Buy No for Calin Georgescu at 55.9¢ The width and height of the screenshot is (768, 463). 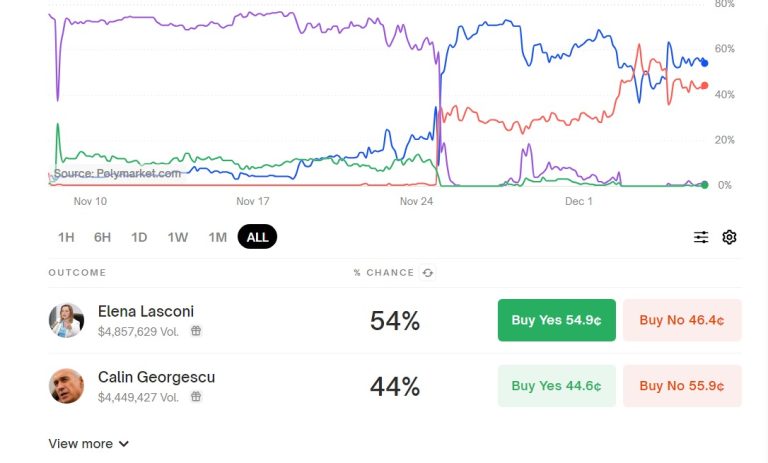682,386
